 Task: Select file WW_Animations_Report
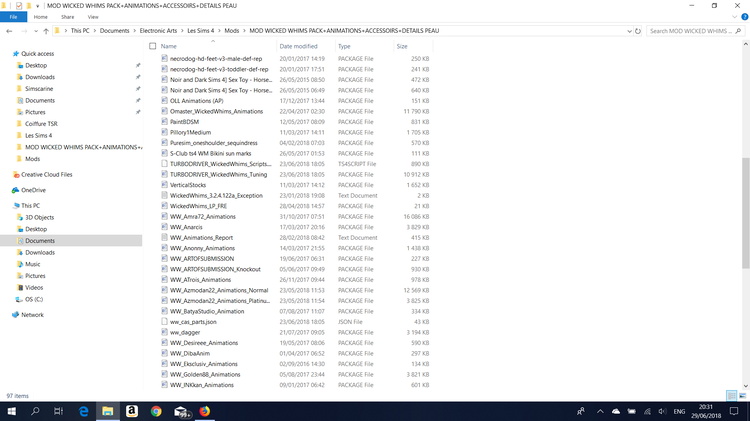click(x=201, y=238)
